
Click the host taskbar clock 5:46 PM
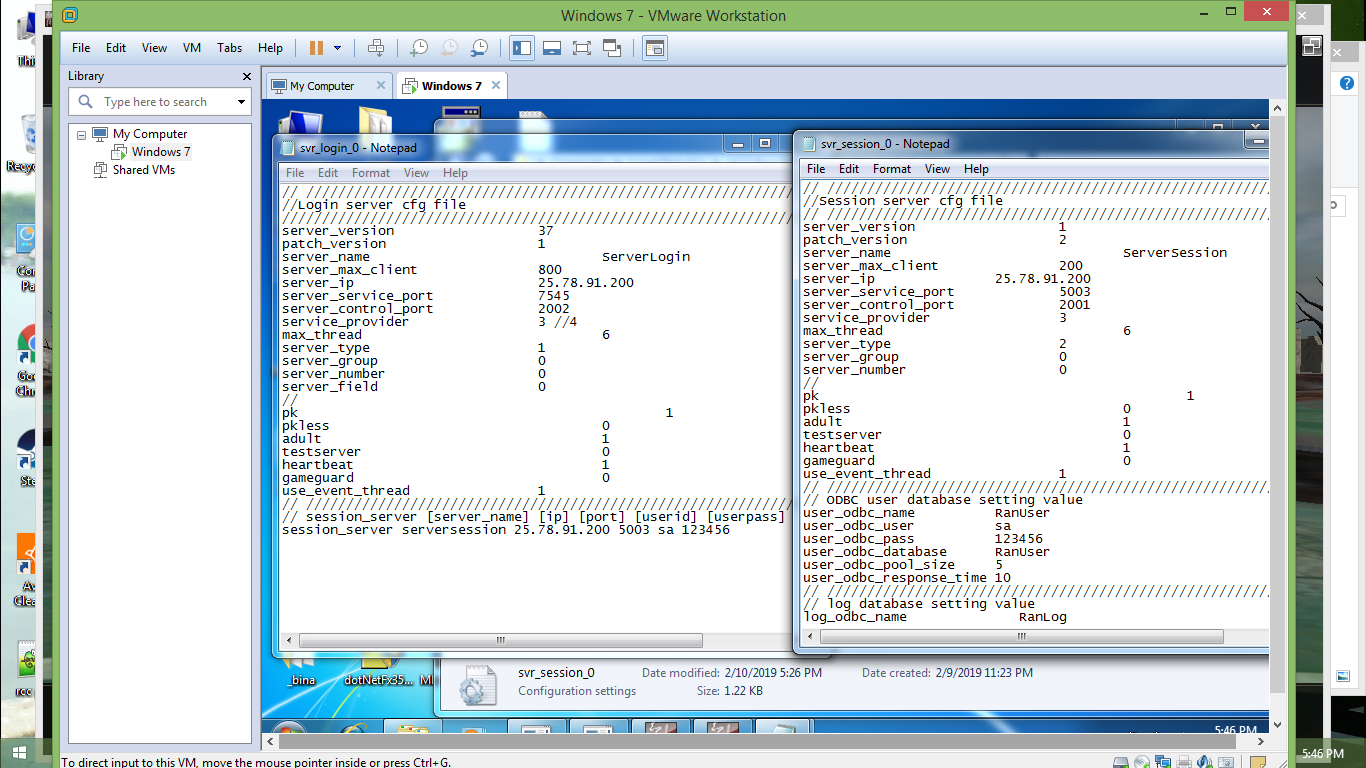click(x=1323, y=753)
